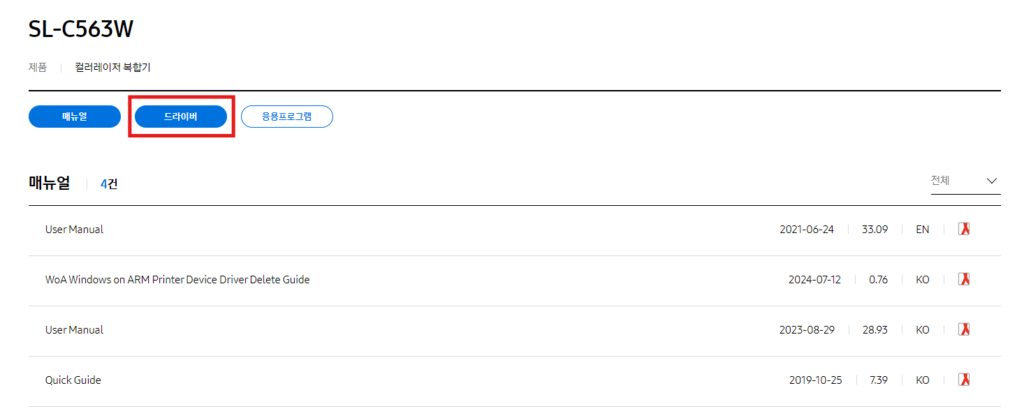Viewport: 1024px width, 418px height.
Task: Open PDF icon for 2023-08-29 User Manual
Action: [x=965, y=329]
